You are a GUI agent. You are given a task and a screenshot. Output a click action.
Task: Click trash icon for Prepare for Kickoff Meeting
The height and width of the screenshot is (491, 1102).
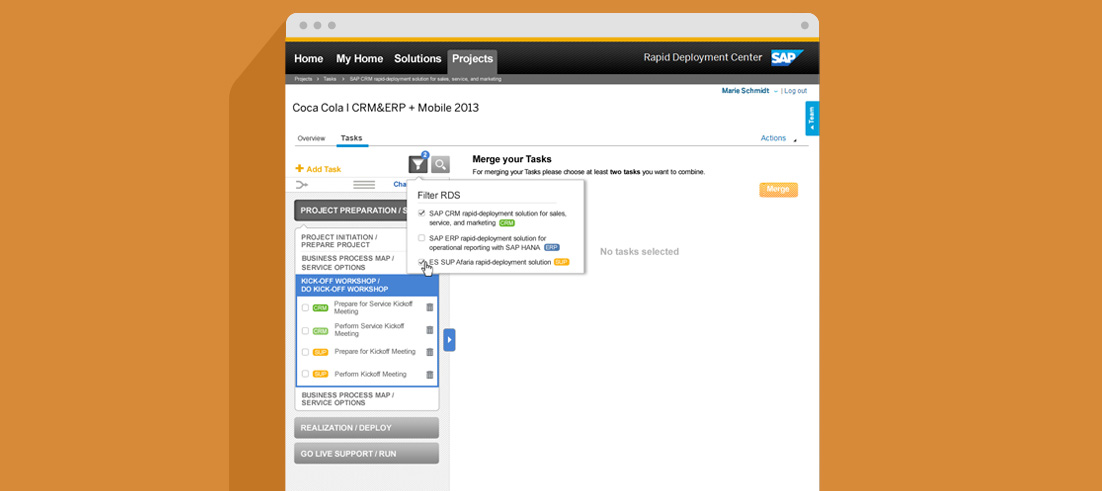click(429, 352)
